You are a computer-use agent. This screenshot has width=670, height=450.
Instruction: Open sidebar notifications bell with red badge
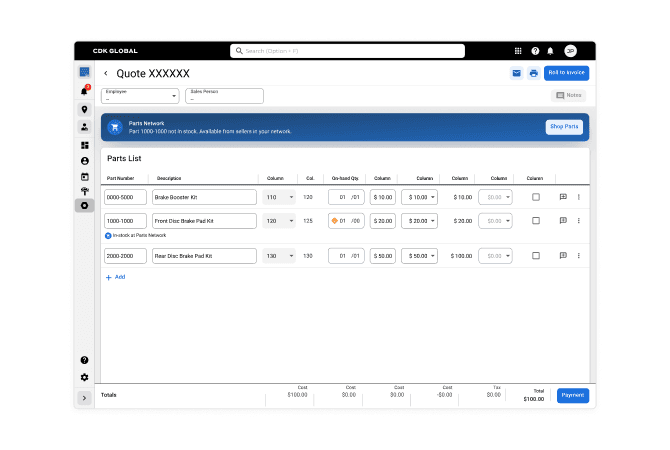[85, 91]
